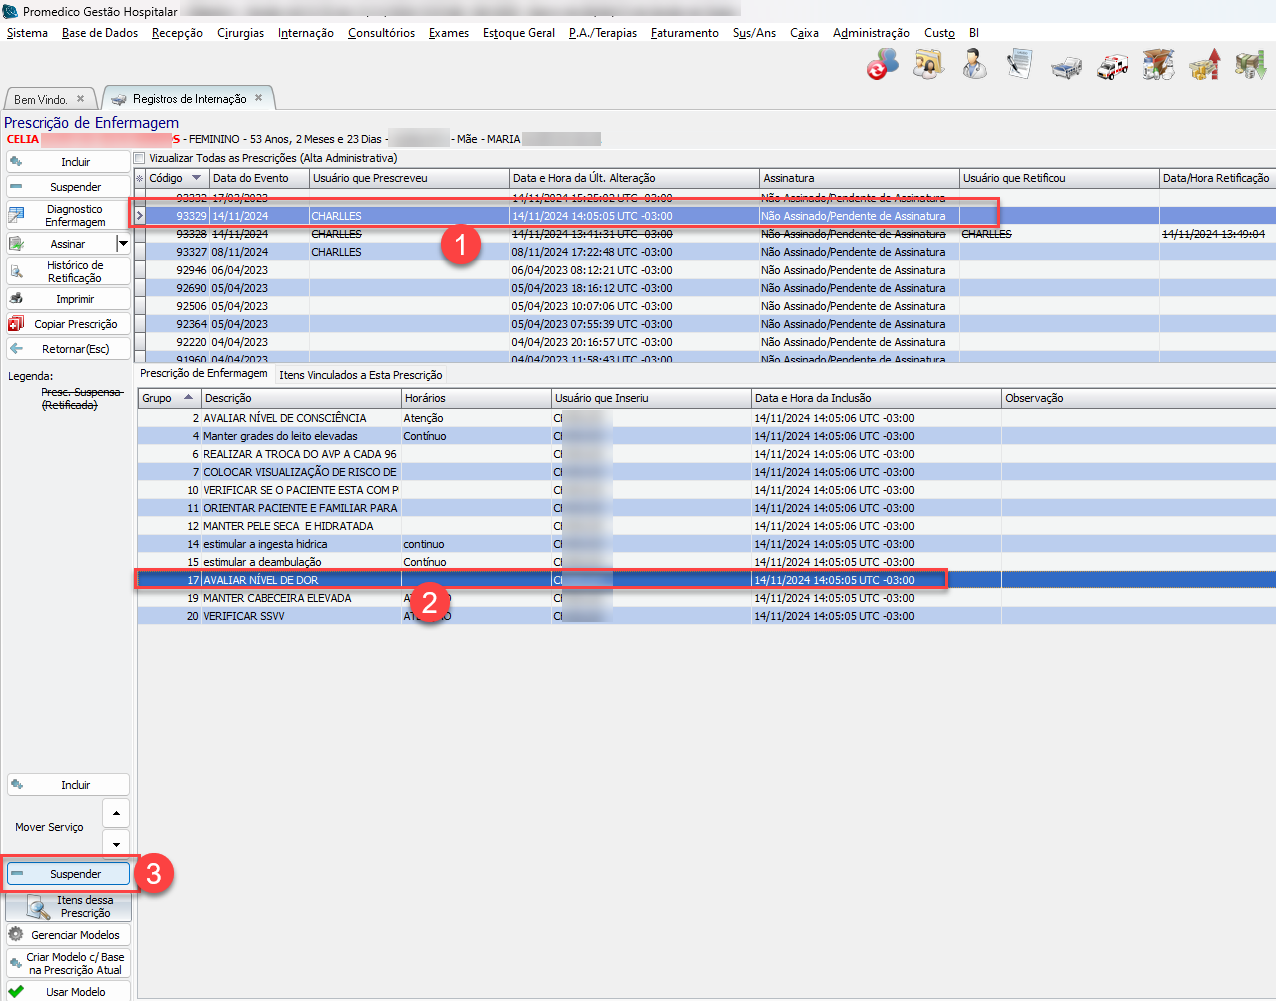The width and height of the screenshot is (1276, 1001).
Task: Open the document with pen toolbar icon
Action: (x=1019, y=65)
